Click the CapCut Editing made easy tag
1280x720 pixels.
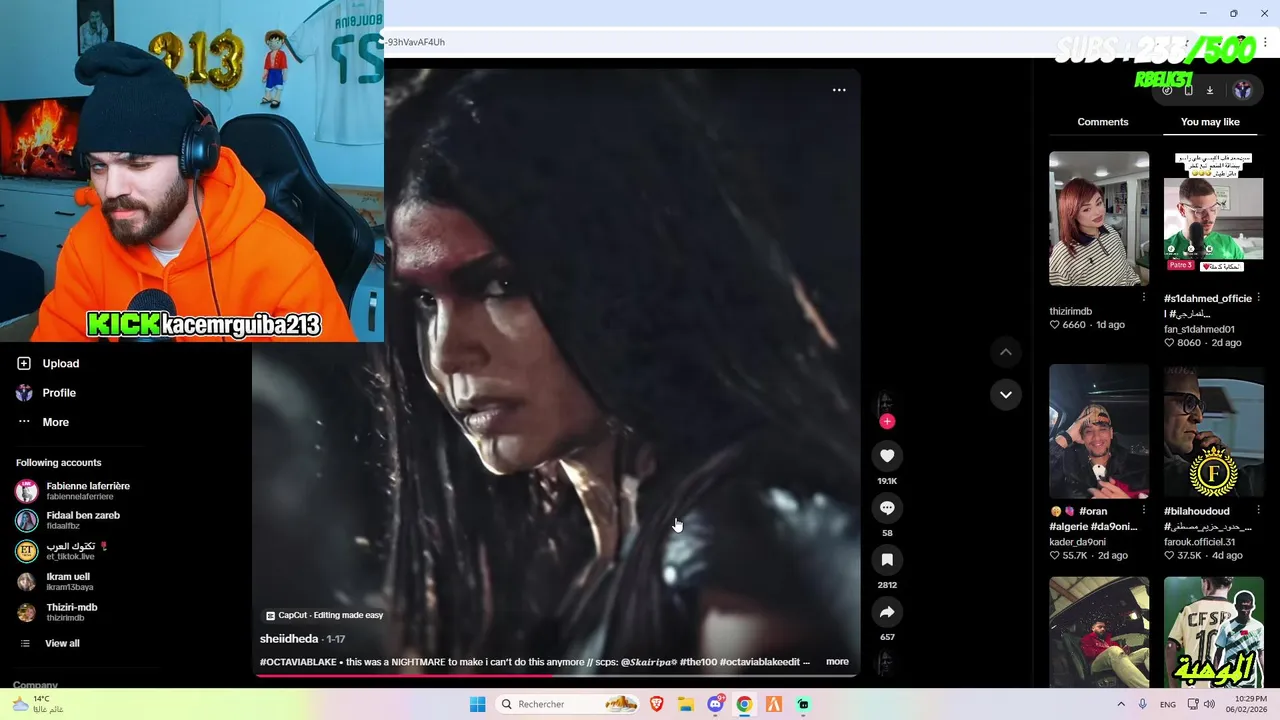[325, 615]
